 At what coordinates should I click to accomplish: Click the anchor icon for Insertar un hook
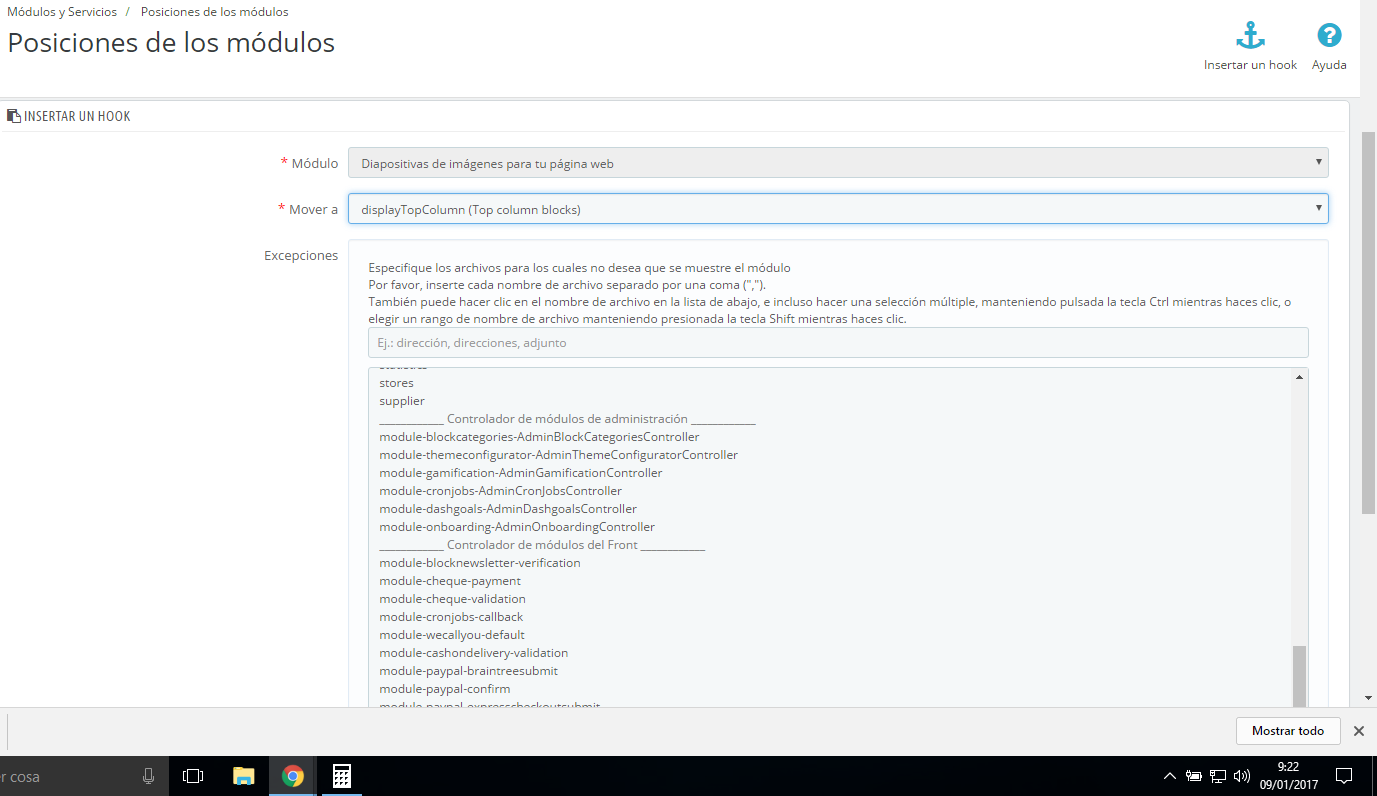click(x=1250, y=36)
